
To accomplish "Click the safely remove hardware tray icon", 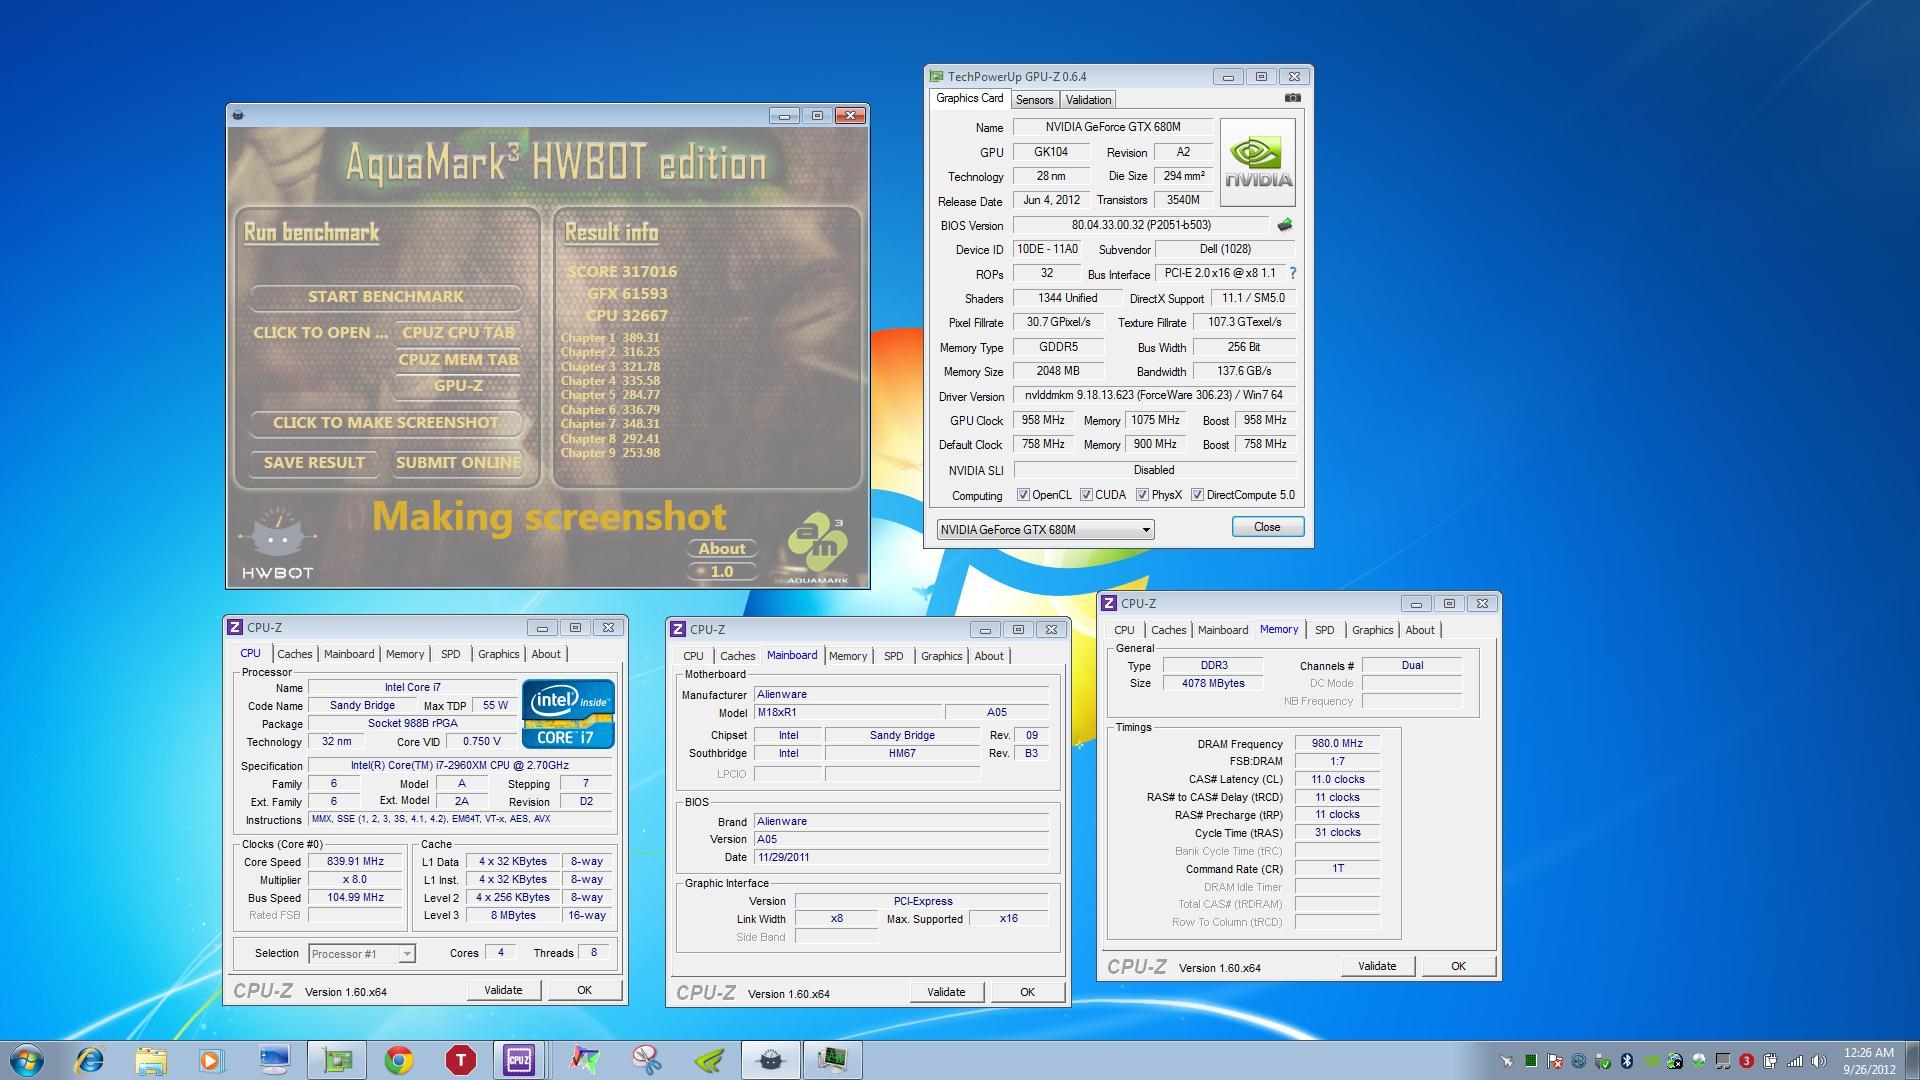I will tap(1602, 1062).
